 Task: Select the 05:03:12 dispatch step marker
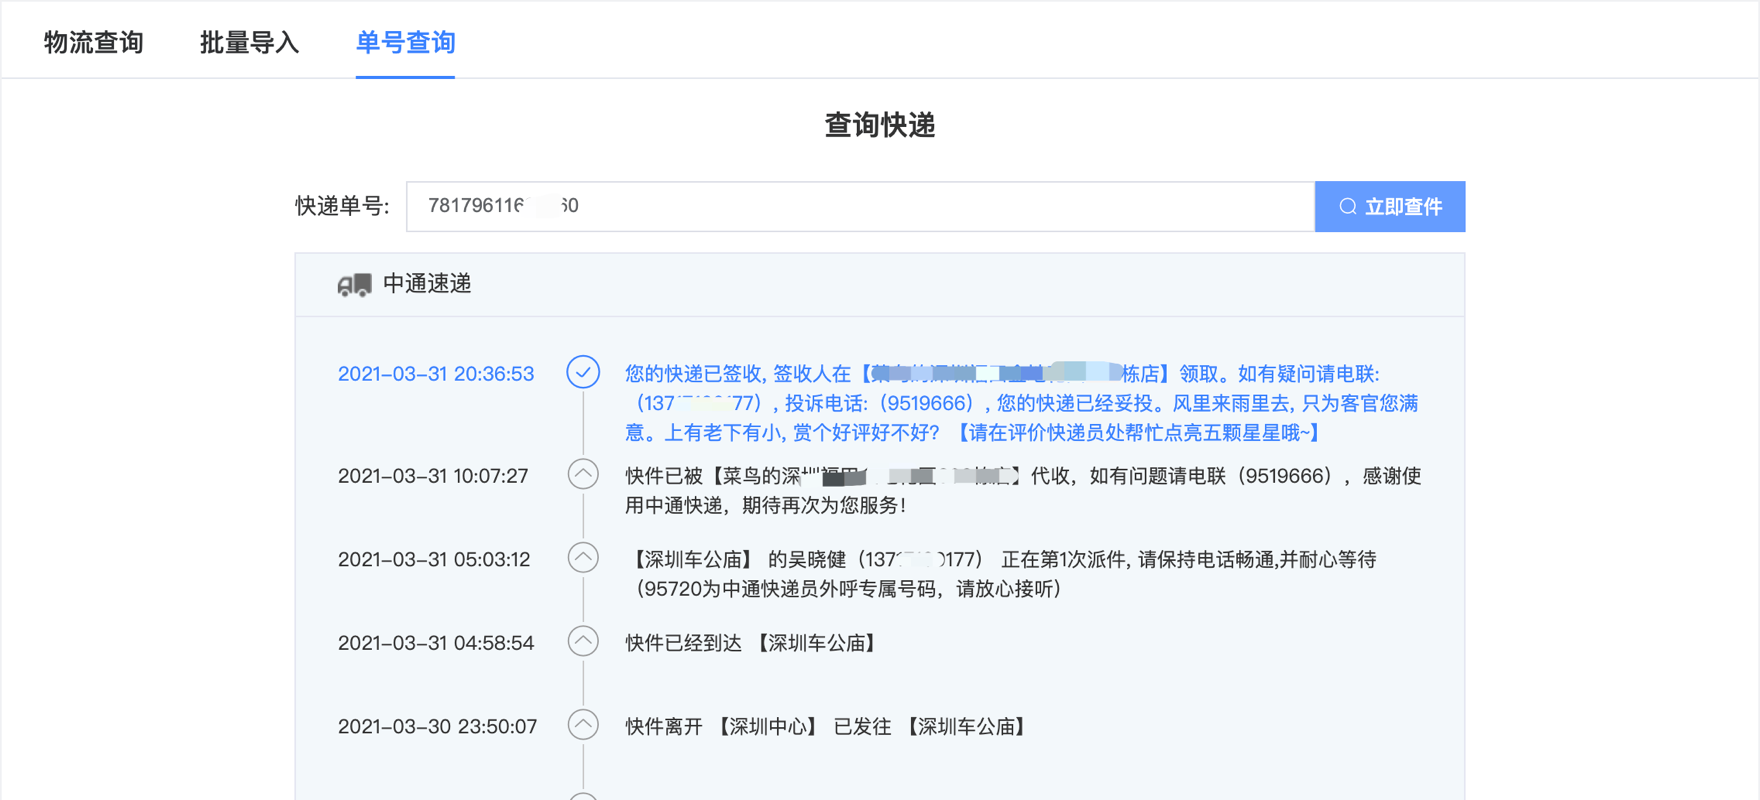(x=583, y=558)
